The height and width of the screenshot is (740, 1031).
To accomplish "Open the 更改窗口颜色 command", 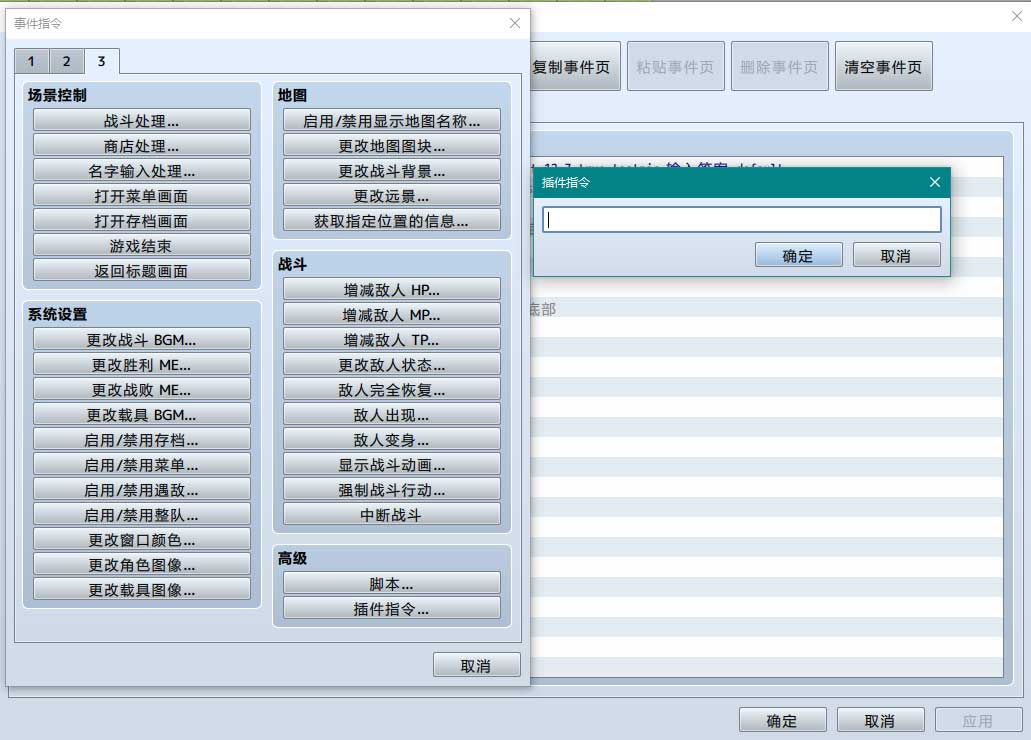I will pos(141,539).
